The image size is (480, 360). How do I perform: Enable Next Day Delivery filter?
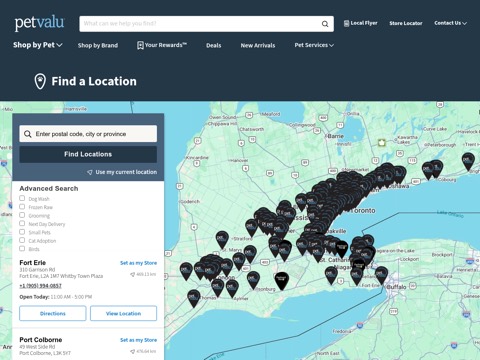22,223
